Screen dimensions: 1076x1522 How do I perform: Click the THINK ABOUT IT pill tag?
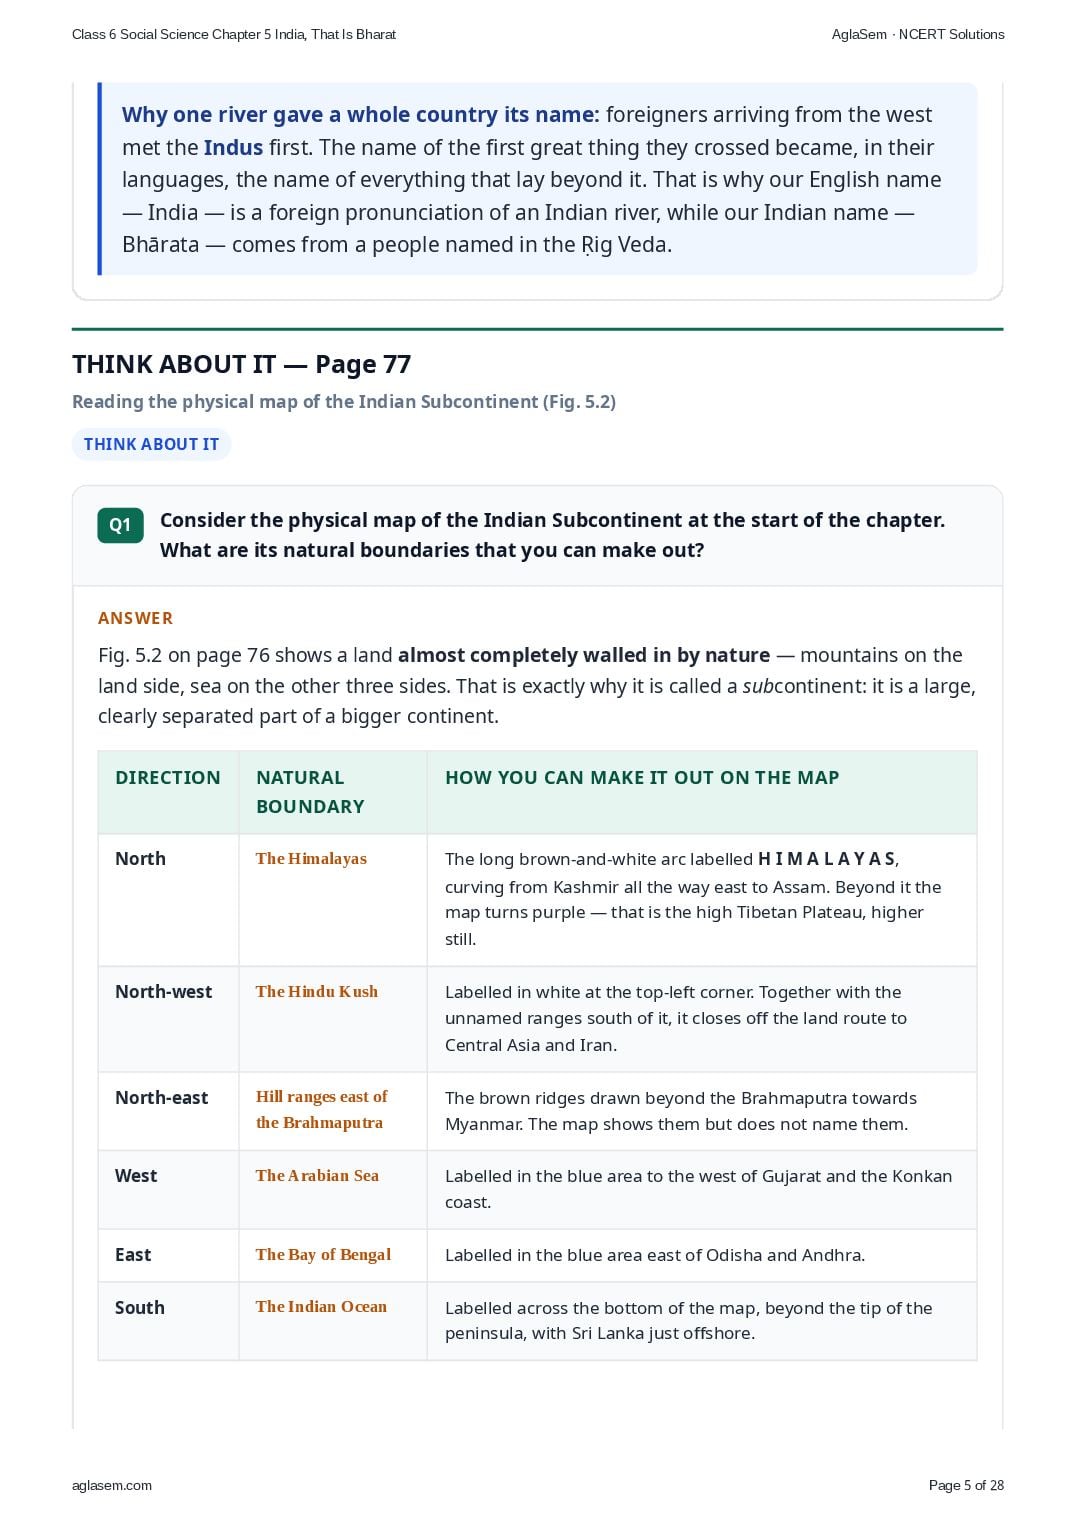(x=151, y=444)
